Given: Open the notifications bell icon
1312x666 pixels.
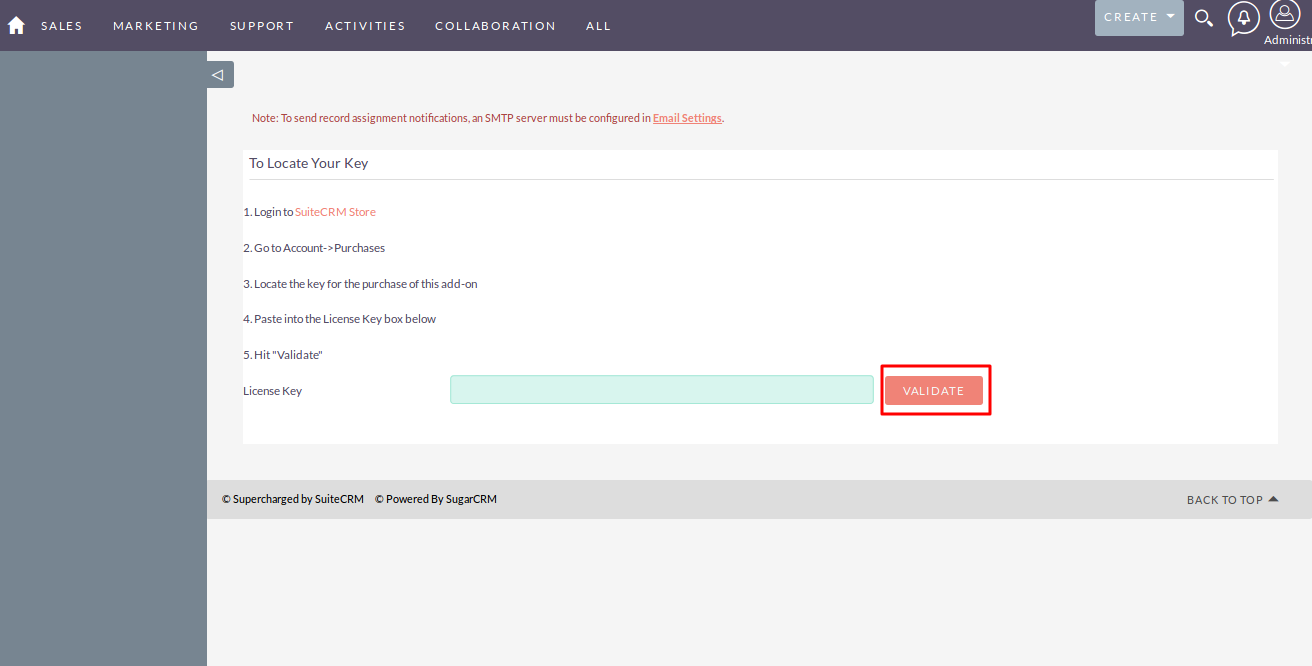Looking at the screenshot, I should [x=1243, y=18].
